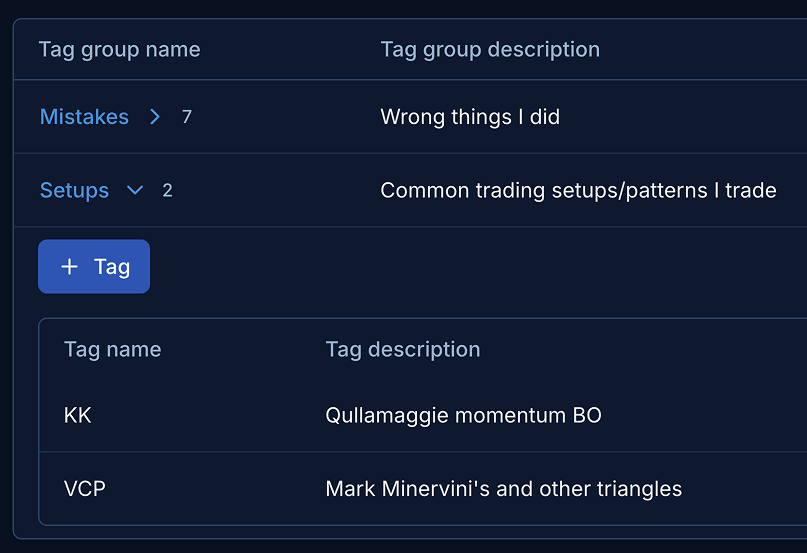Expand the Mistakes tag group chevron

pyautogui.click(x=155, y=117)
